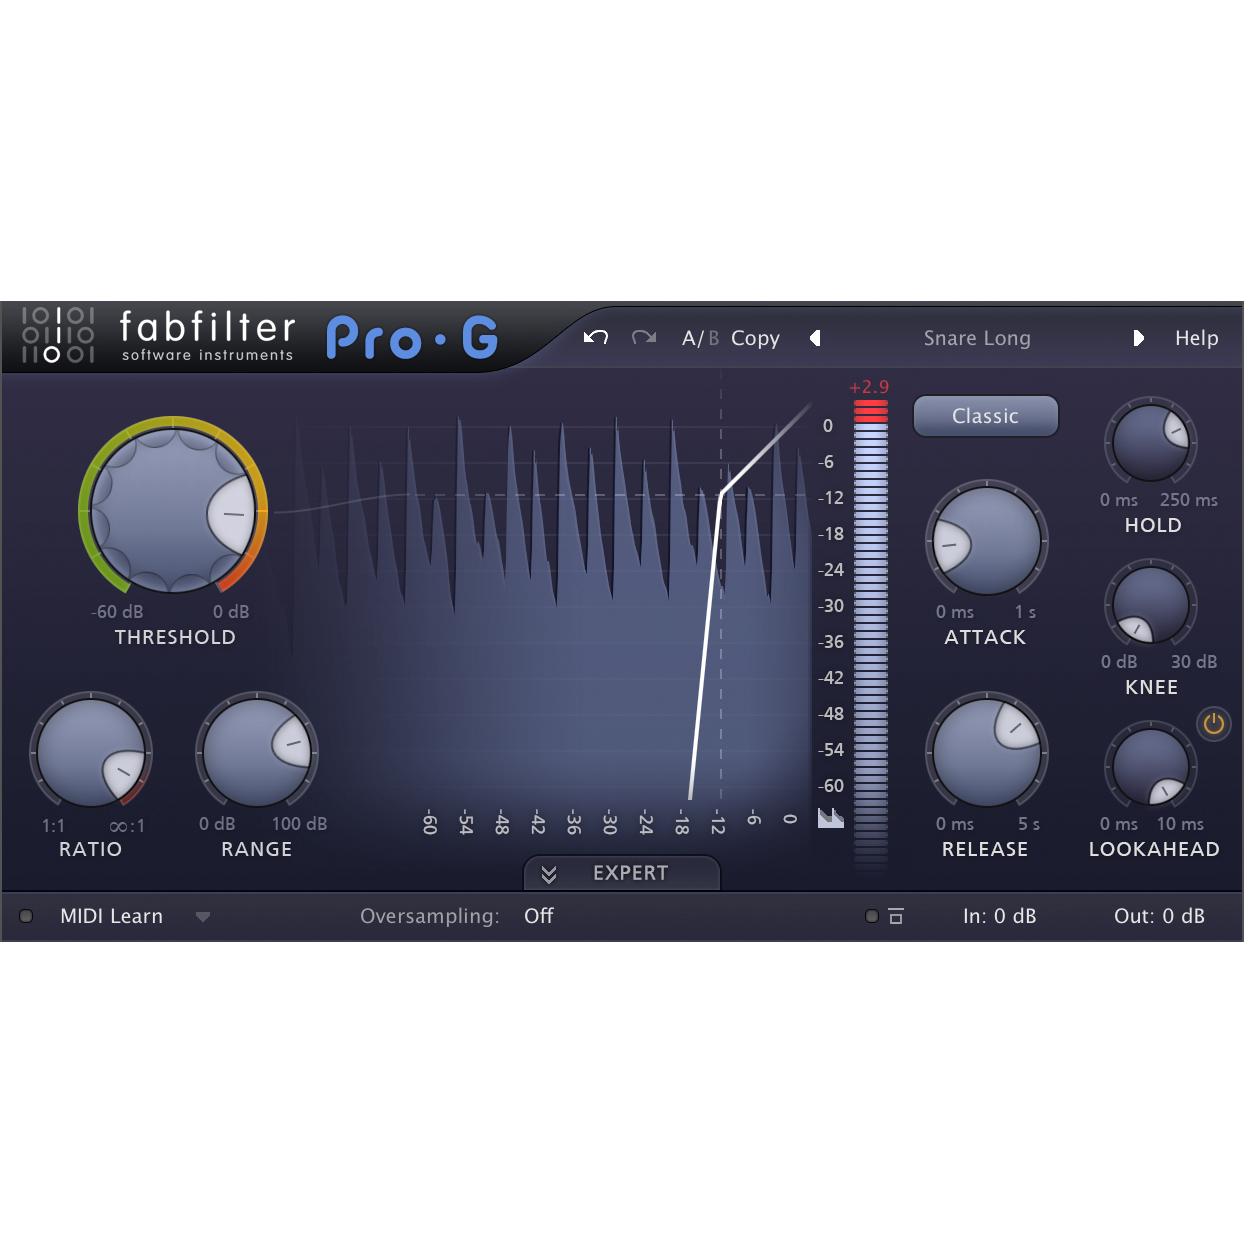Image resolution: width=1244 pixels, height=1244 pixels.
Task: Change the Oversampling setting from Off
Action: [539, 916]
